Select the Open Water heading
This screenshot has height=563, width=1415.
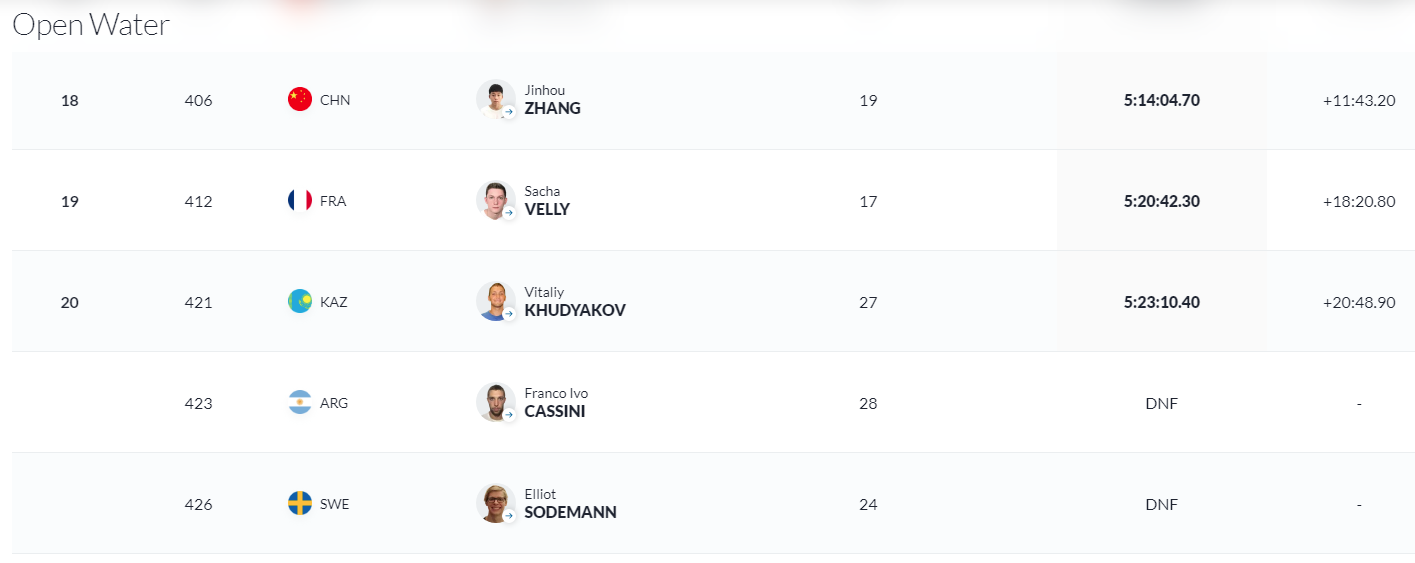point(91,25)
